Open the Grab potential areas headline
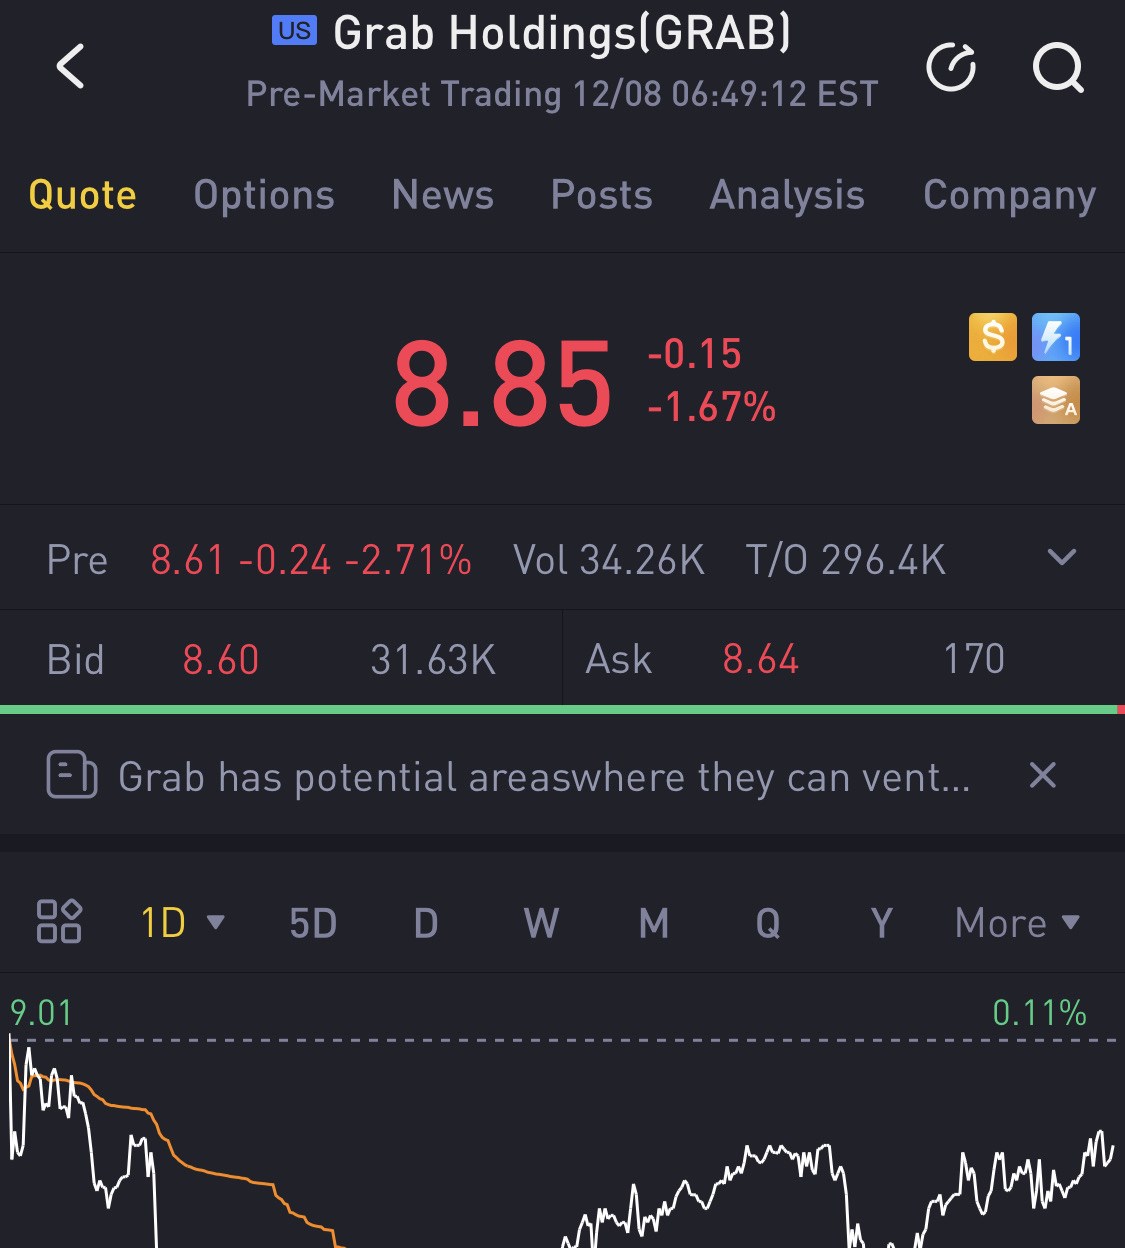 click(x=545, y=777)
